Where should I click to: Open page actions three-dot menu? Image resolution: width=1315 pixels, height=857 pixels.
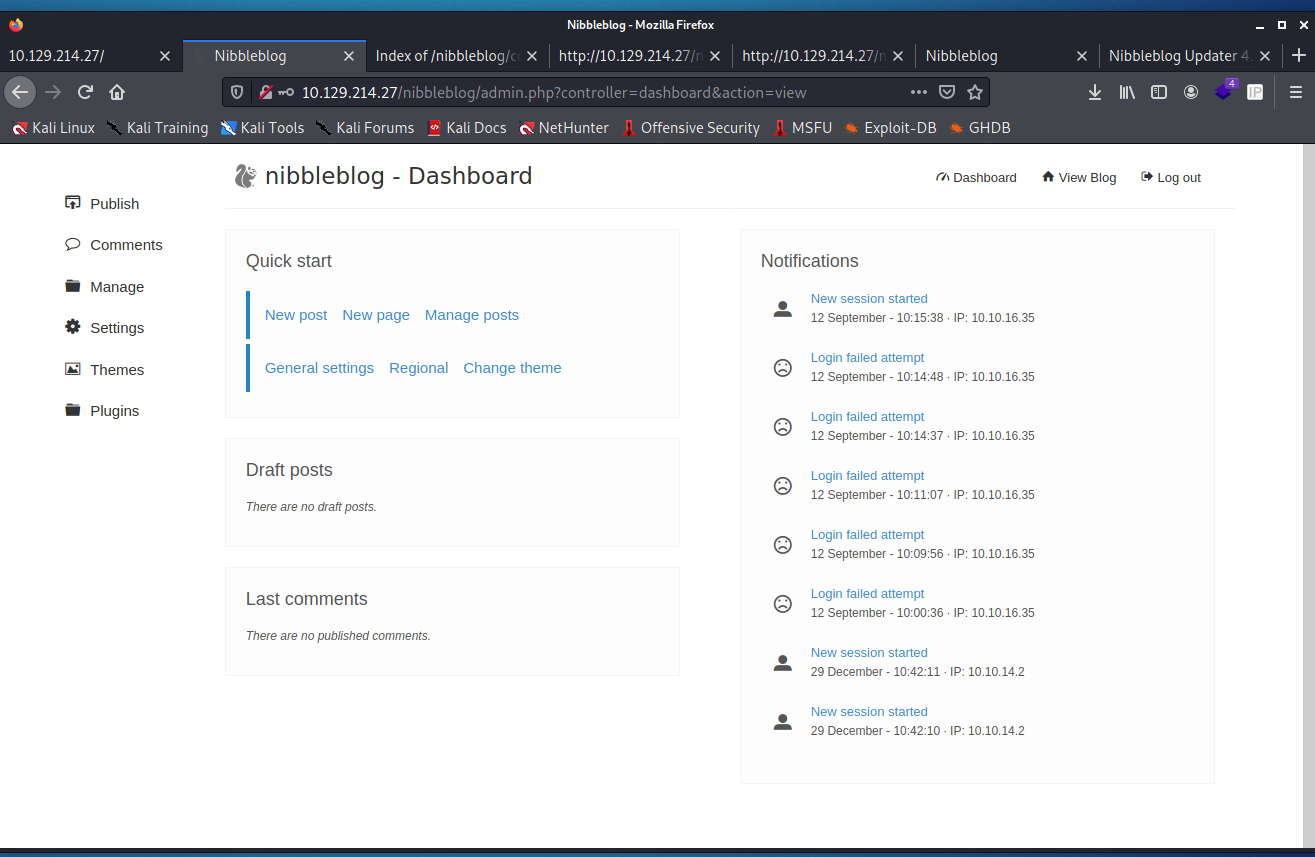tap(918, 92)
